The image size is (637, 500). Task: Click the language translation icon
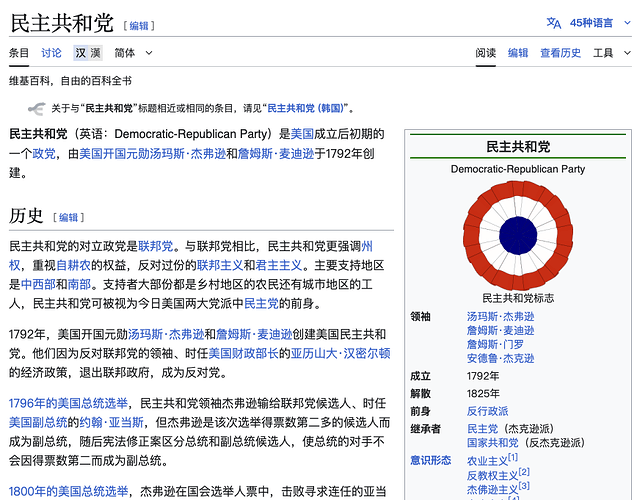tap(554, 22)
